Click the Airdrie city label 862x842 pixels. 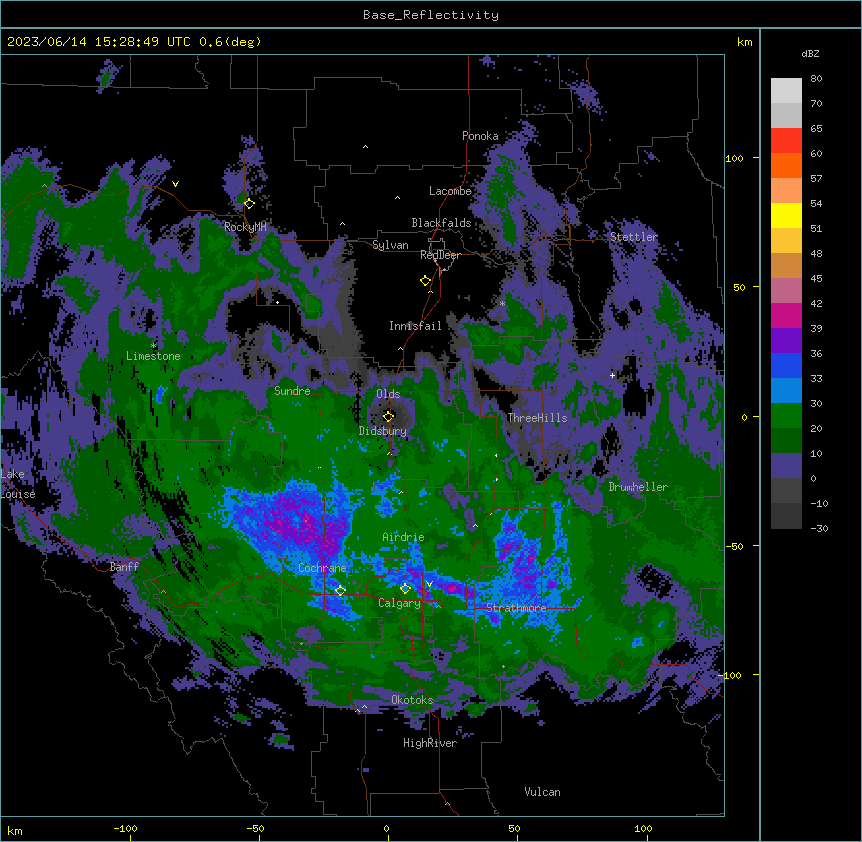click(x=404, y=537)
